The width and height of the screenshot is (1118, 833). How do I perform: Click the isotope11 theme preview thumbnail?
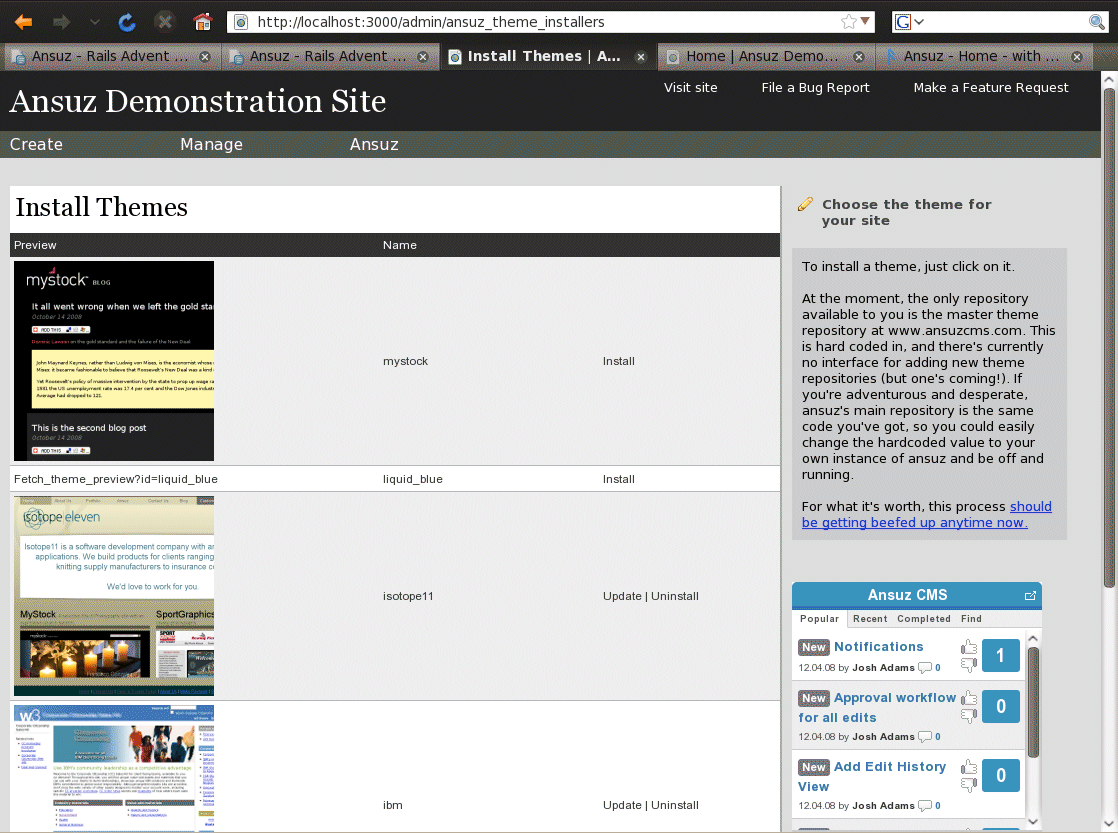[x=114, y=596]
